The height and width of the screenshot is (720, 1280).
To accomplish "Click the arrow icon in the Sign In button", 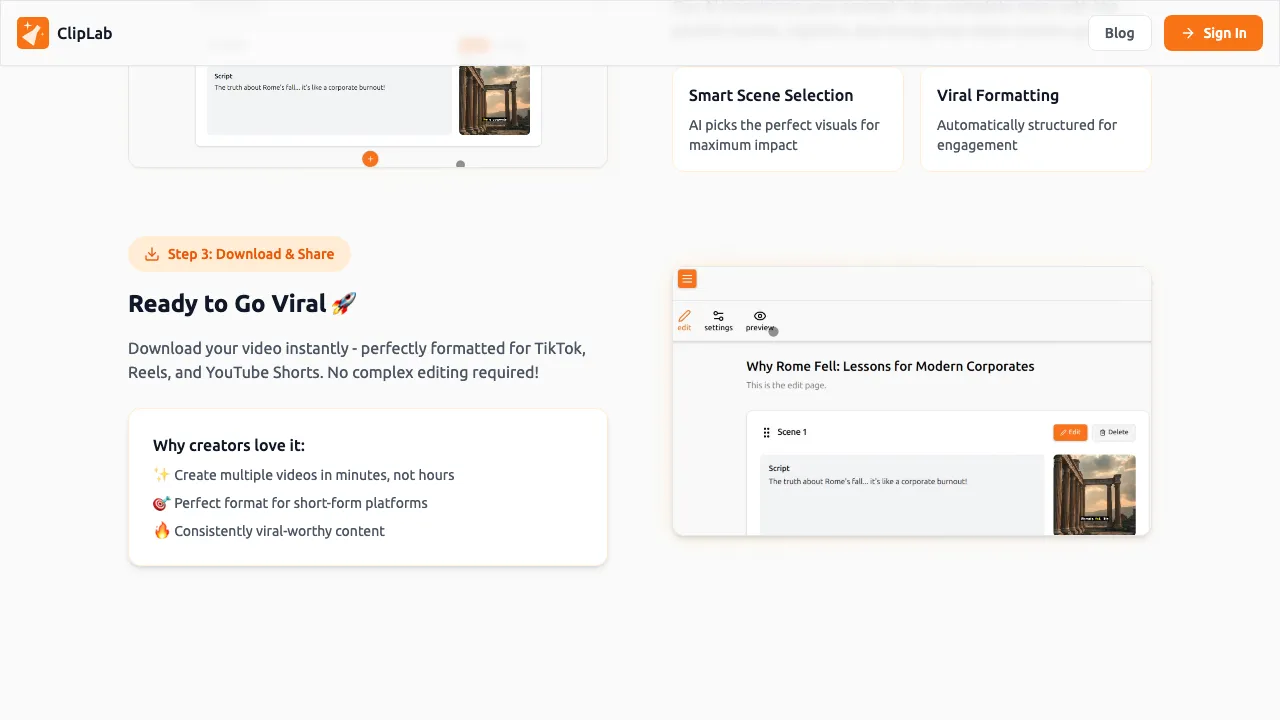I will coord(1190,33).
